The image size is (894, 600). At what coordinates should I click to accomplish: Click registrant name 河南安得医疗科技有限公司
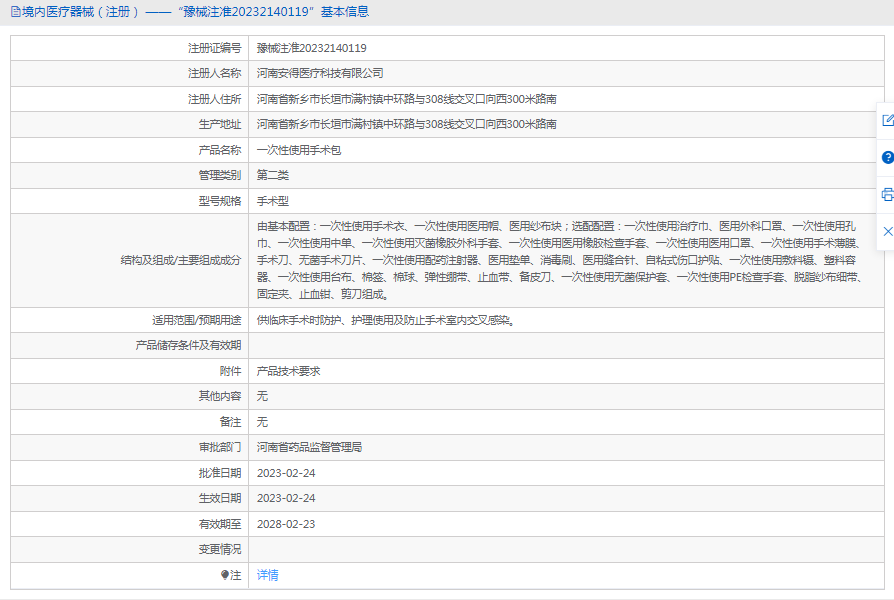point(320,73)
